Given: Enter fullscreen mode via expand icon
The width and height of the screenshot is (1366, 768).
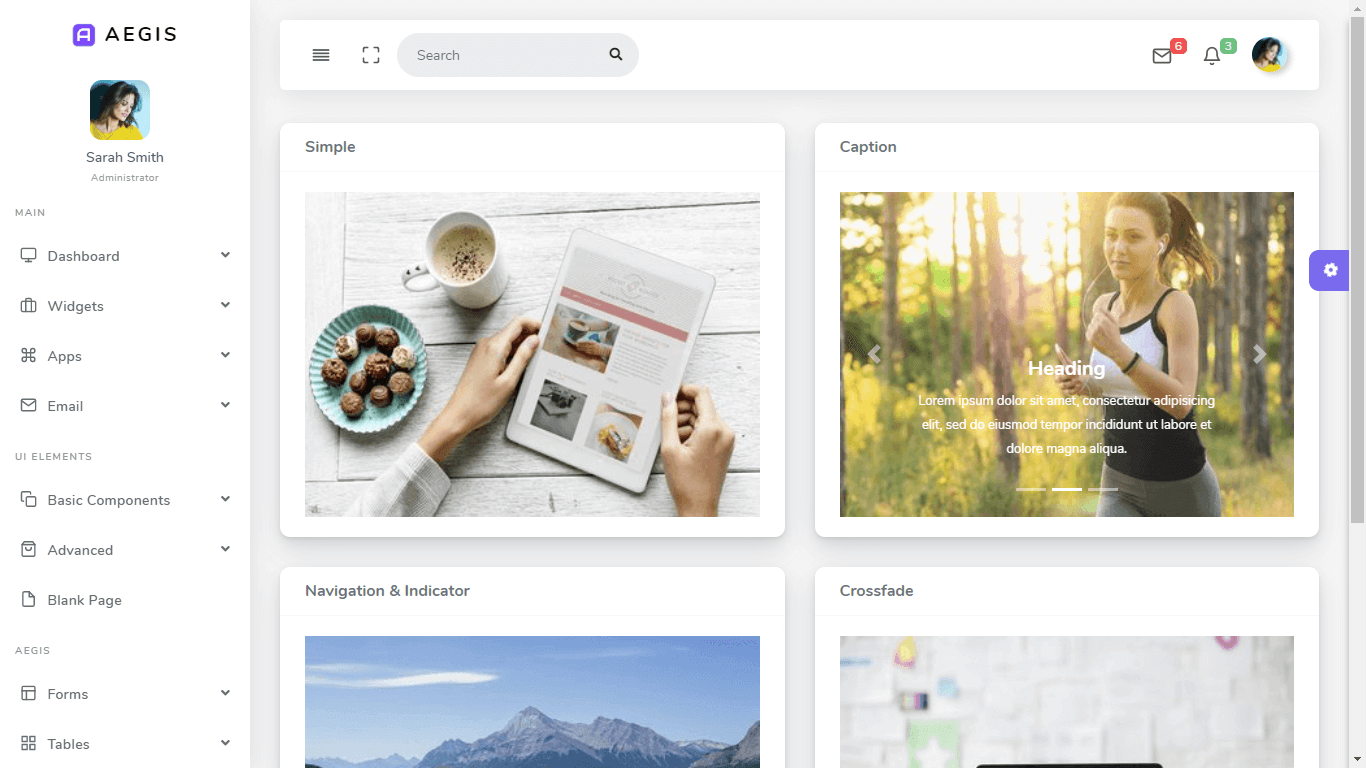Looking at the screenshot, I should pos(371,55).
